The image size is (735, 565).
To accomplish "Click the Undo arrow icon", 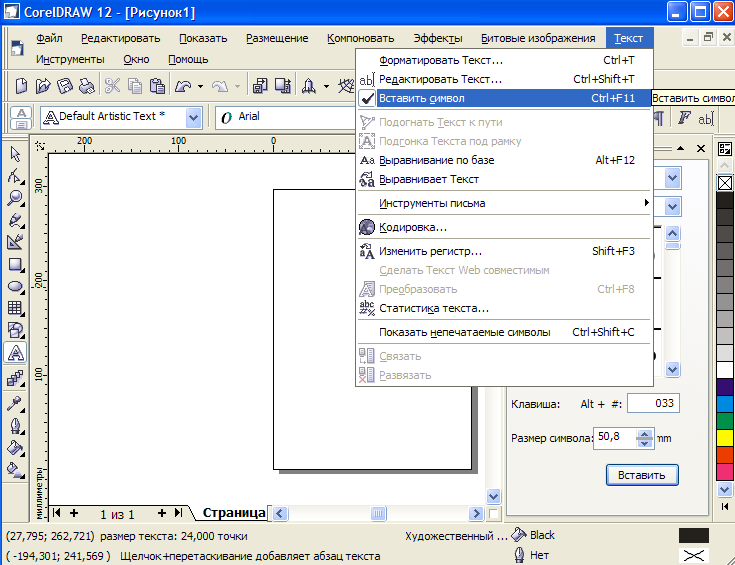I will [x=183, y=86].
